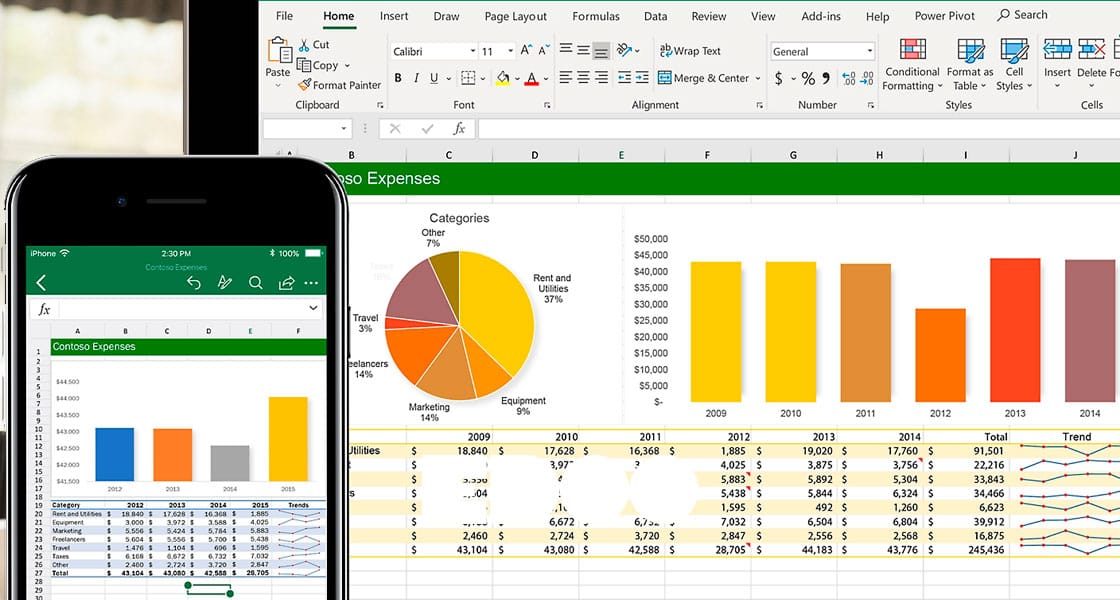Image resolution: width=1120 pixels, height=600 pixels.
Task: Open the Name Box dropdown arrow
Action: coord(344,129)
